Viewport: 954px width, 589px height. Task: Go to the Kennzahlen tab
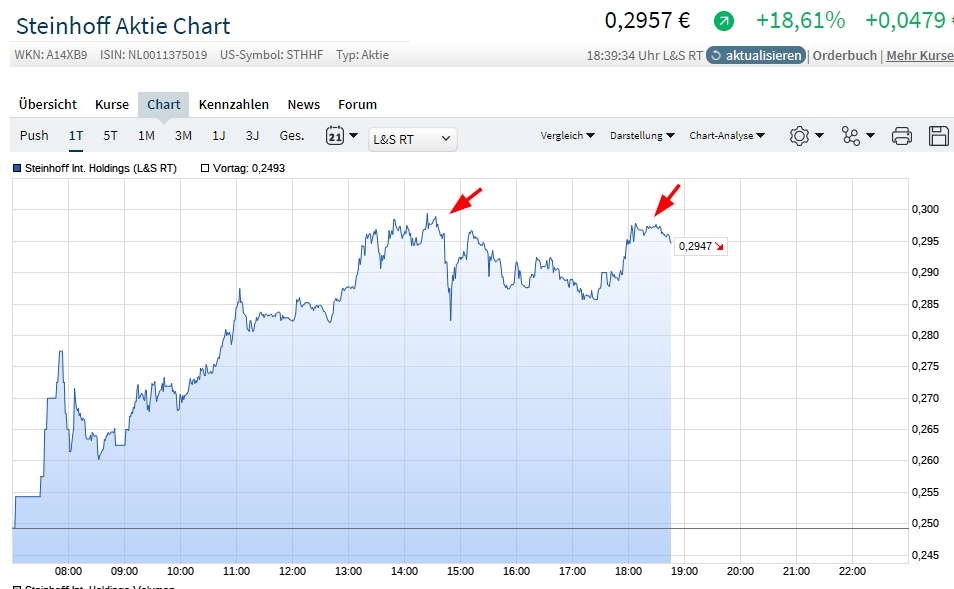(x=233, y=104)
